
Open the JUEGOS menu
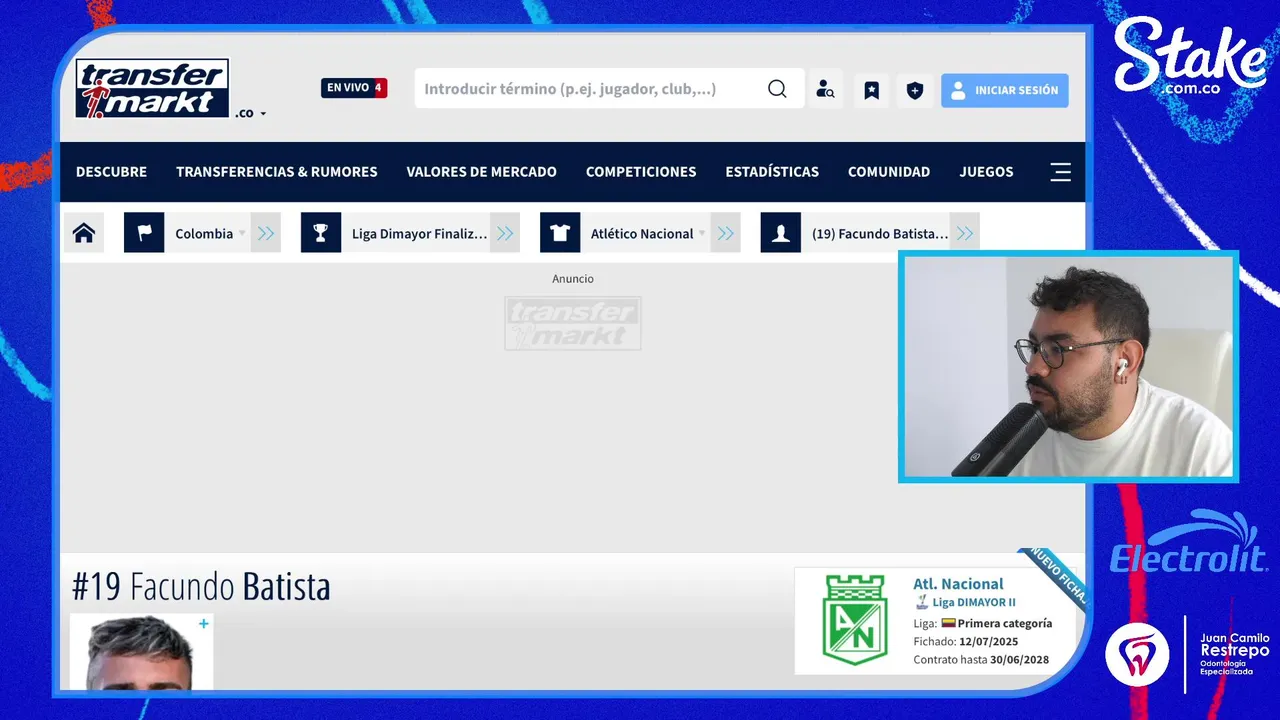[x=986, y=172]
